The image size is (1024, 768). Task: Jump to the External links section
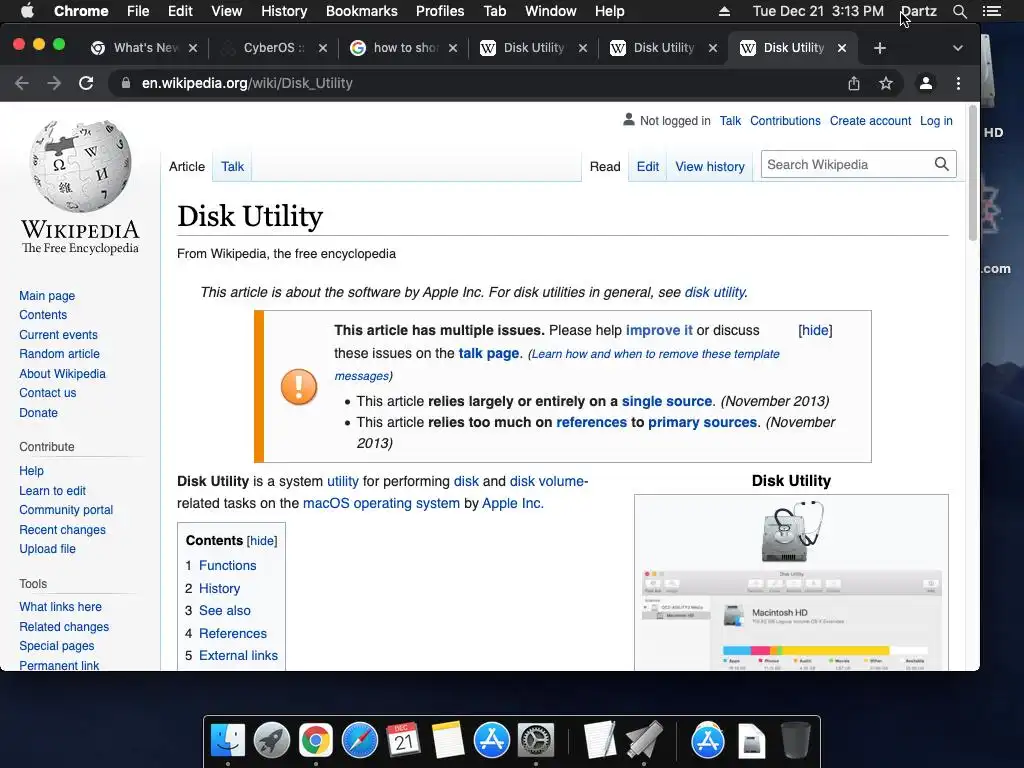[238, 656]
